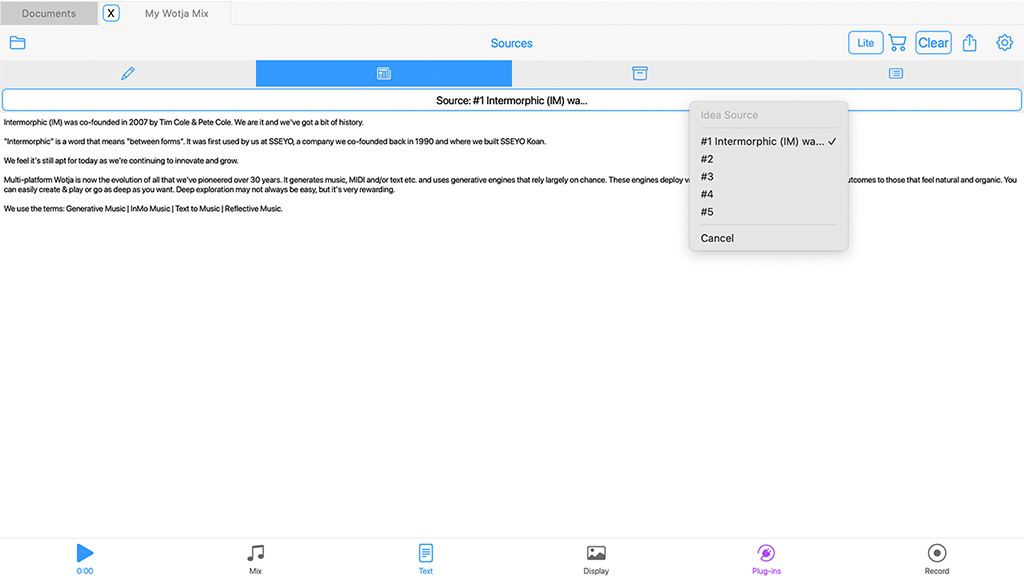1024x576 pixels.
Task: Select idea source #3
Action: point(707,176)
